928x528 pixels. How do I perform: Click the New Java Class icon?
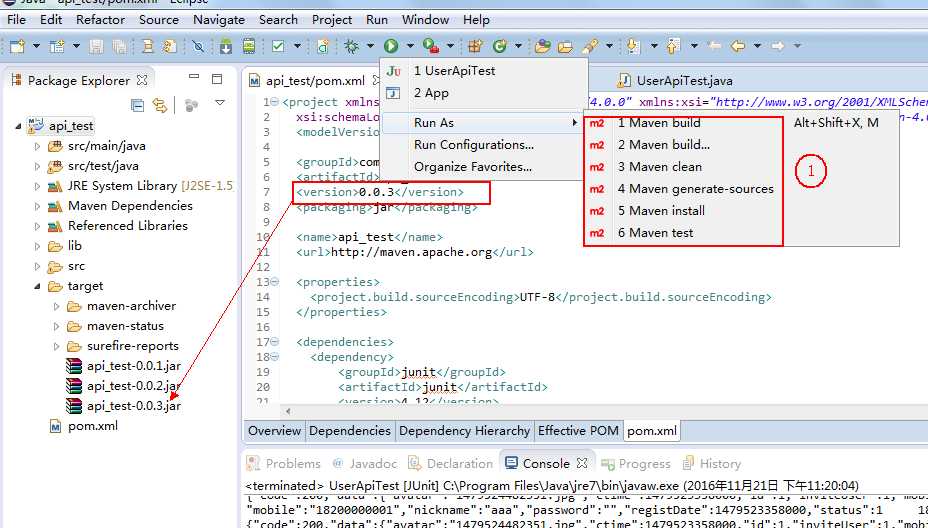pos(500,46)
